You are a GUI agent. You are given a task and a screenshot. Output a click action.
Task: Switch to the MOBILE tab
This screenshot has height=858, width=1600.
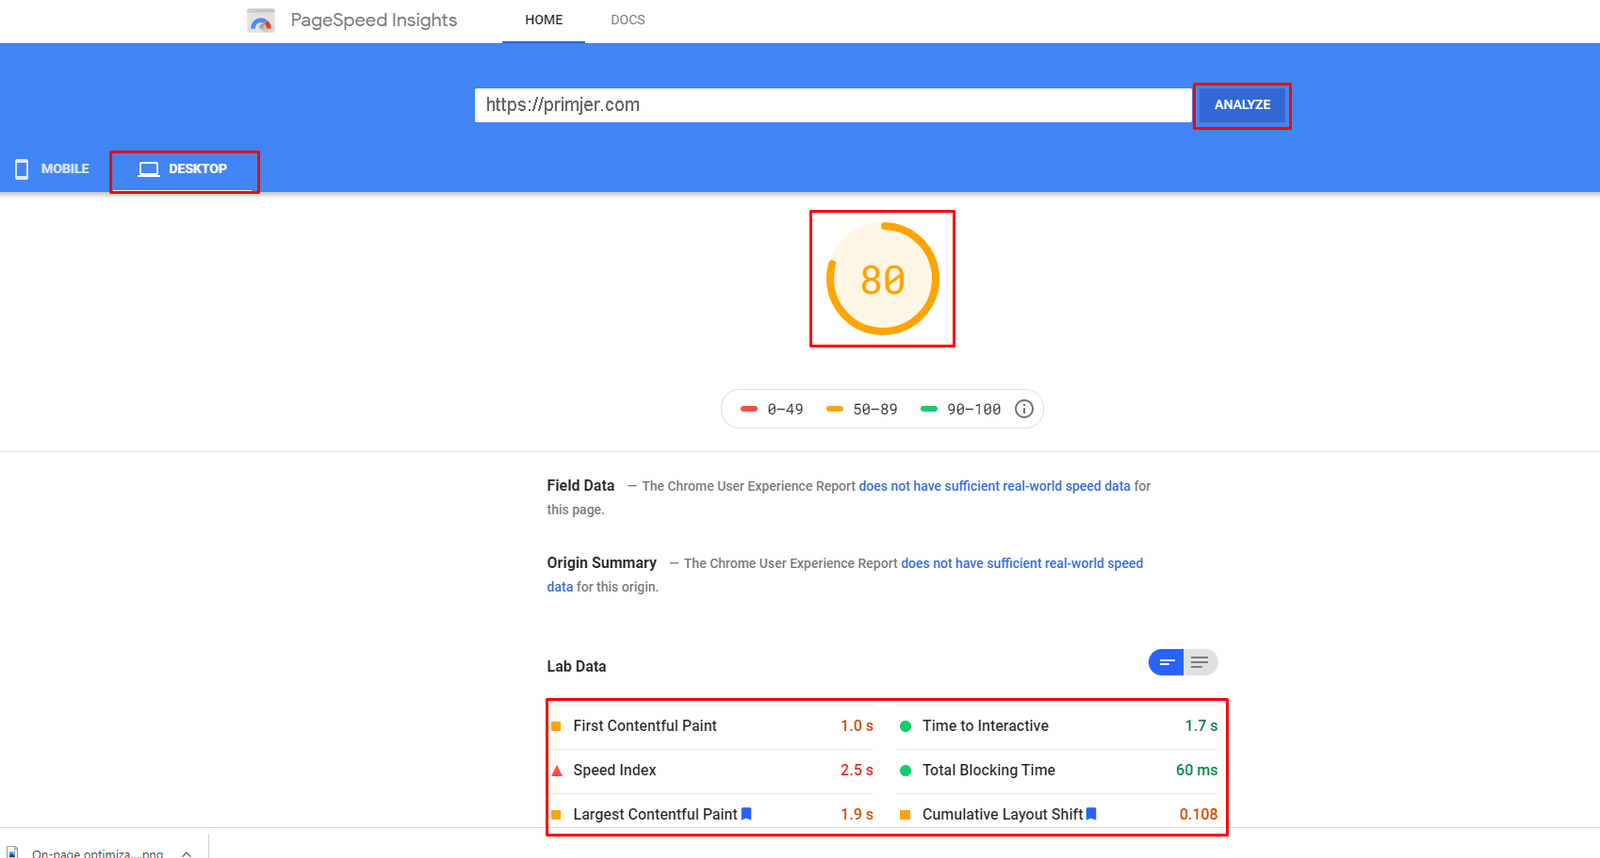52,169
